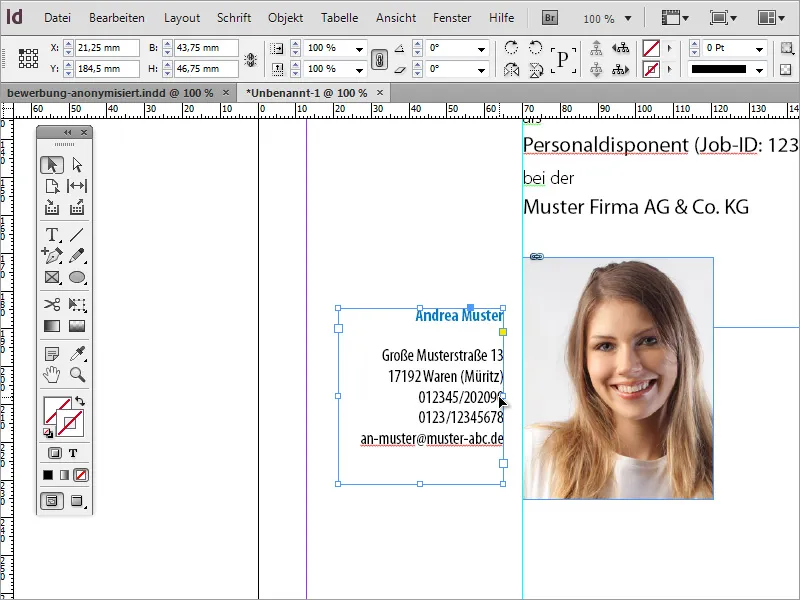Open the scale Y percentage dropdown

(359, 69)
